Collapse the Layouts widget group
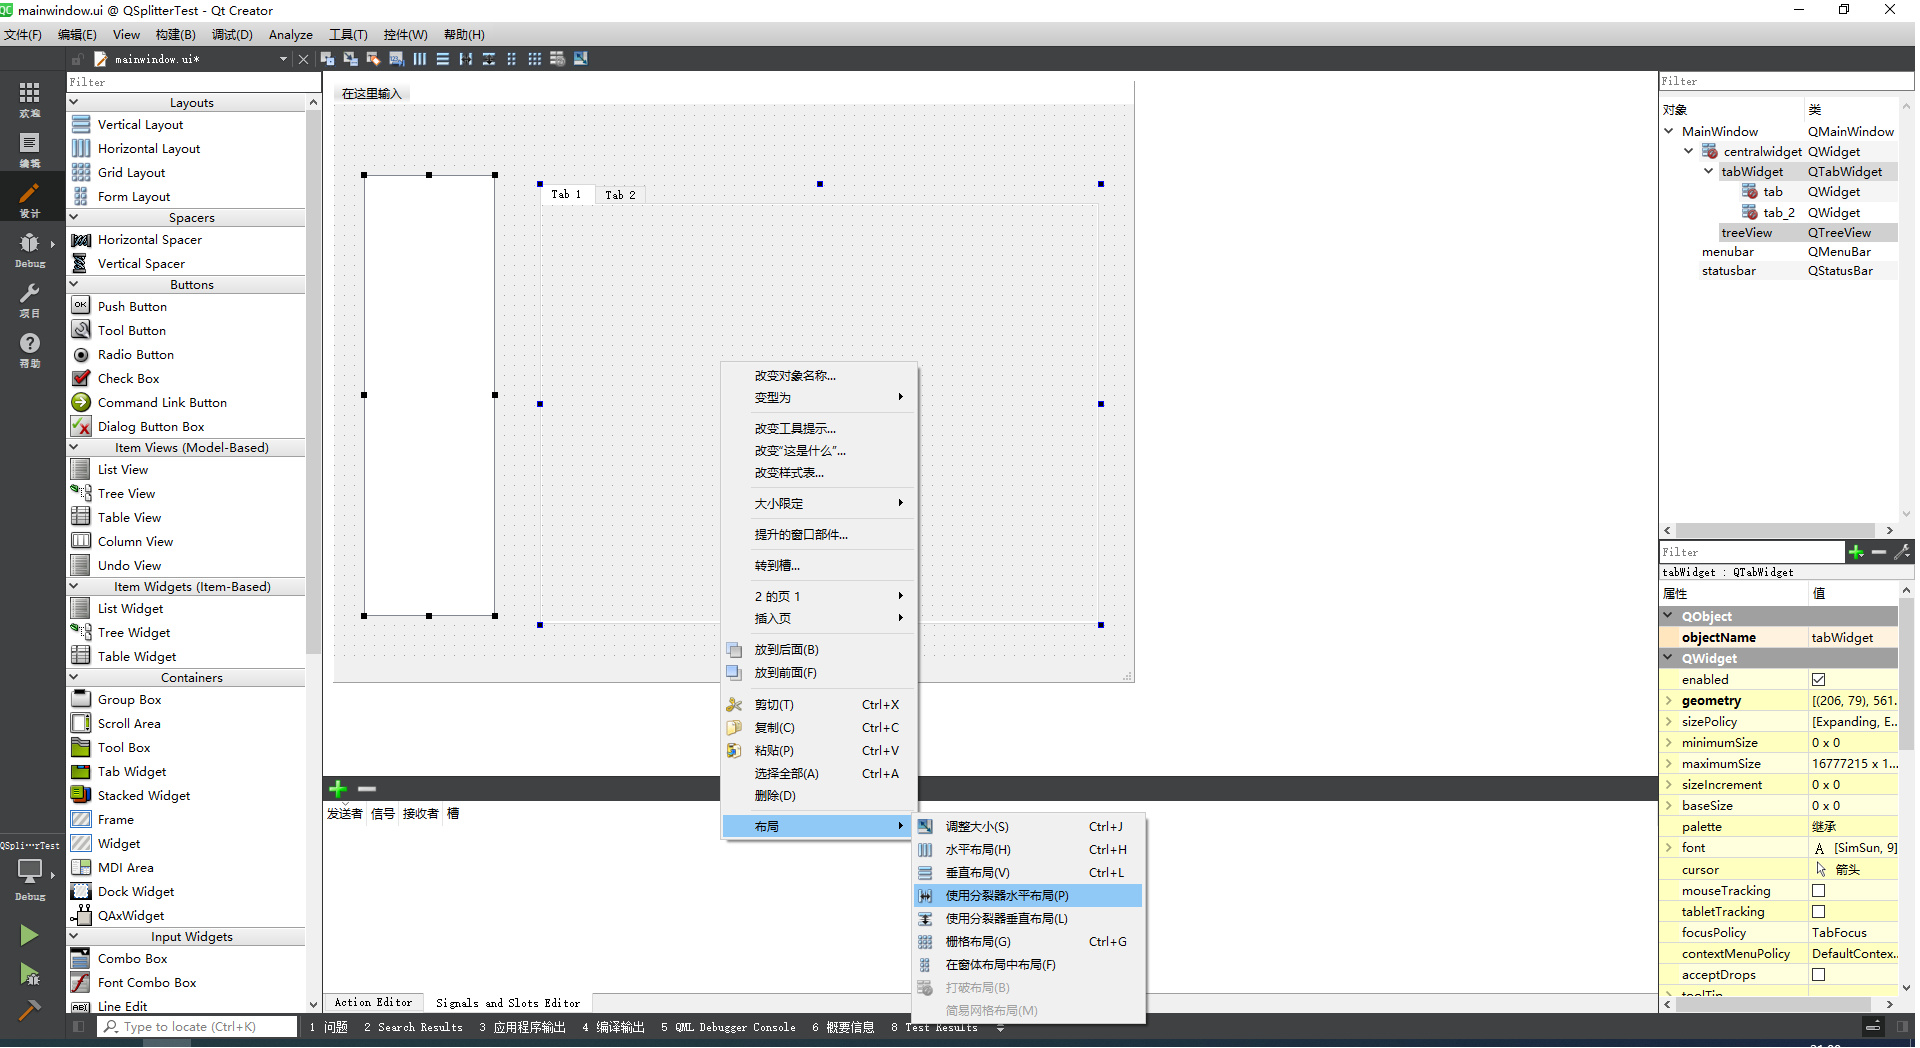 (74, 102)
